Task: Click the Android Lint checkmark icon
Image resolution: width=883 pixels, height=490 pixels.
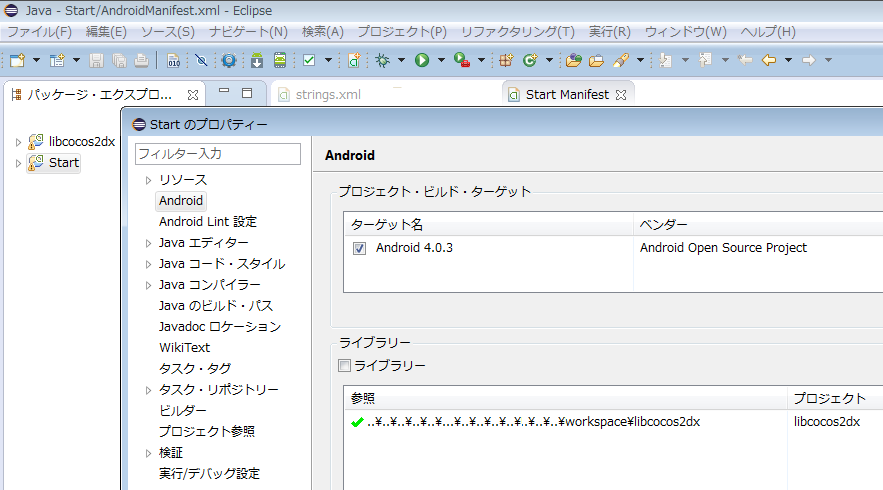Action: (309, 60)
